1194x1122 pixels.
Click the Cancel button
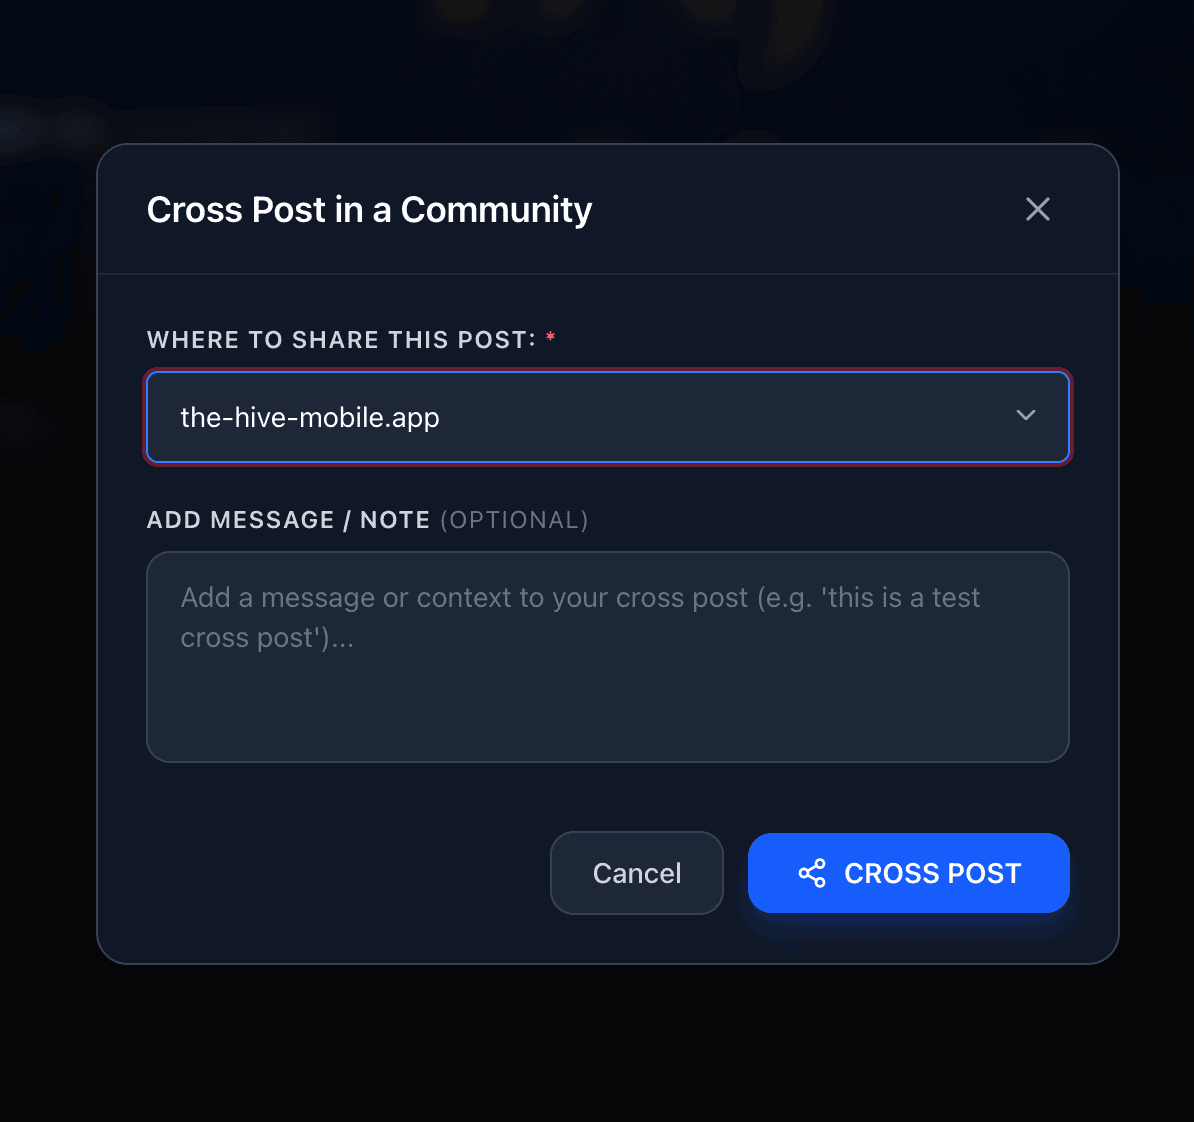click(637, 873)
